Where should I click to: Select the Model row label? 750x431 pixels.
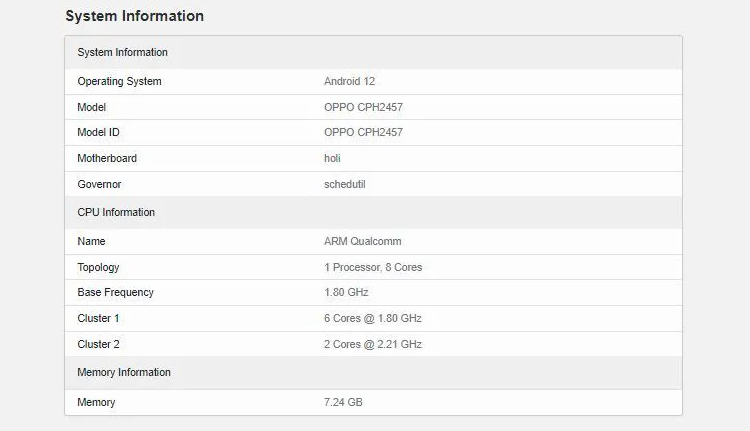point(91,107)
